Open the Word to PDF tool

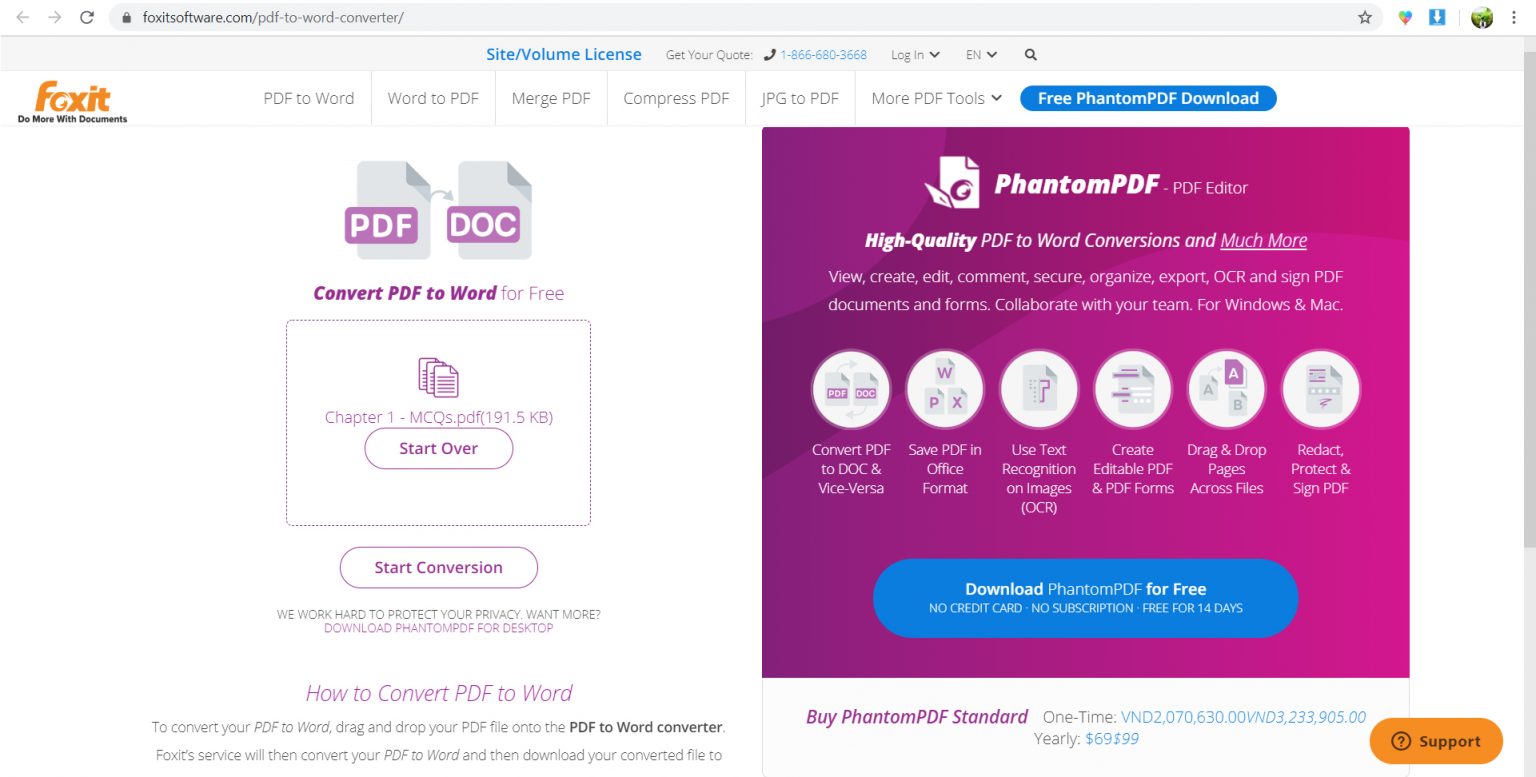[x=433, y=98]
